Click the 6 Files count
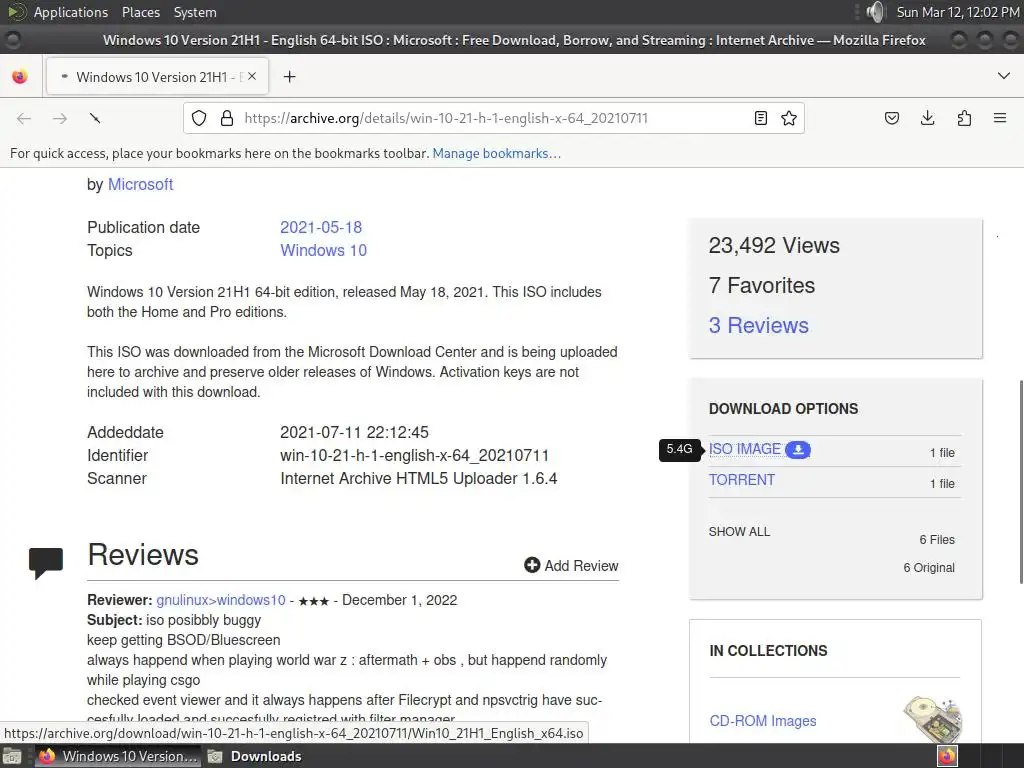The height and width of the screenshot is (768, 1024). coord(937,540)
